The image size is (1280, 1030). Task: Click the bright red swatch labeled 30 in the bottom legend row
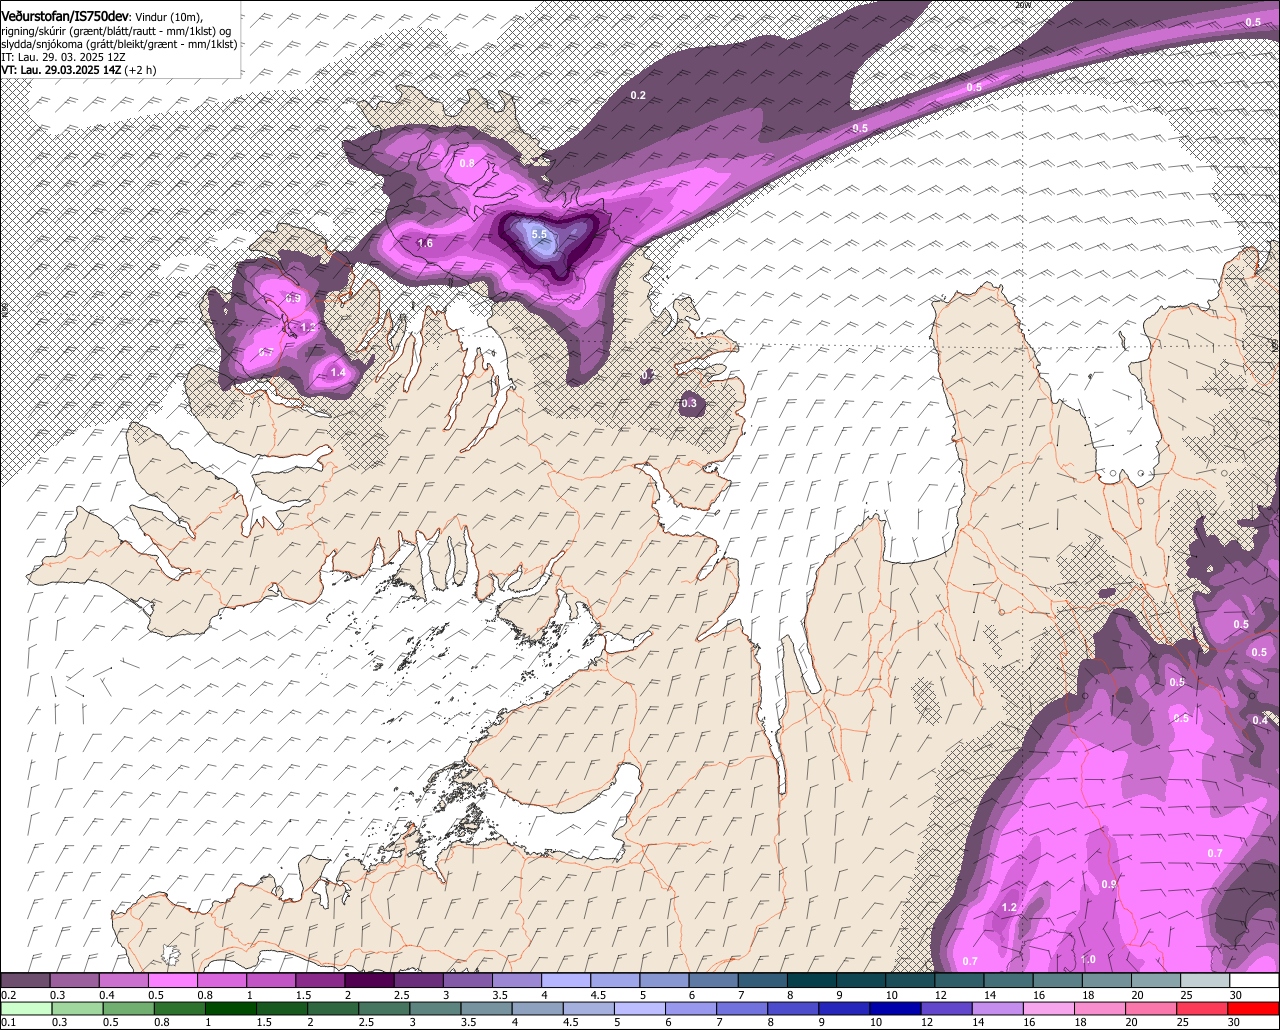[x=1255, y=1009]
